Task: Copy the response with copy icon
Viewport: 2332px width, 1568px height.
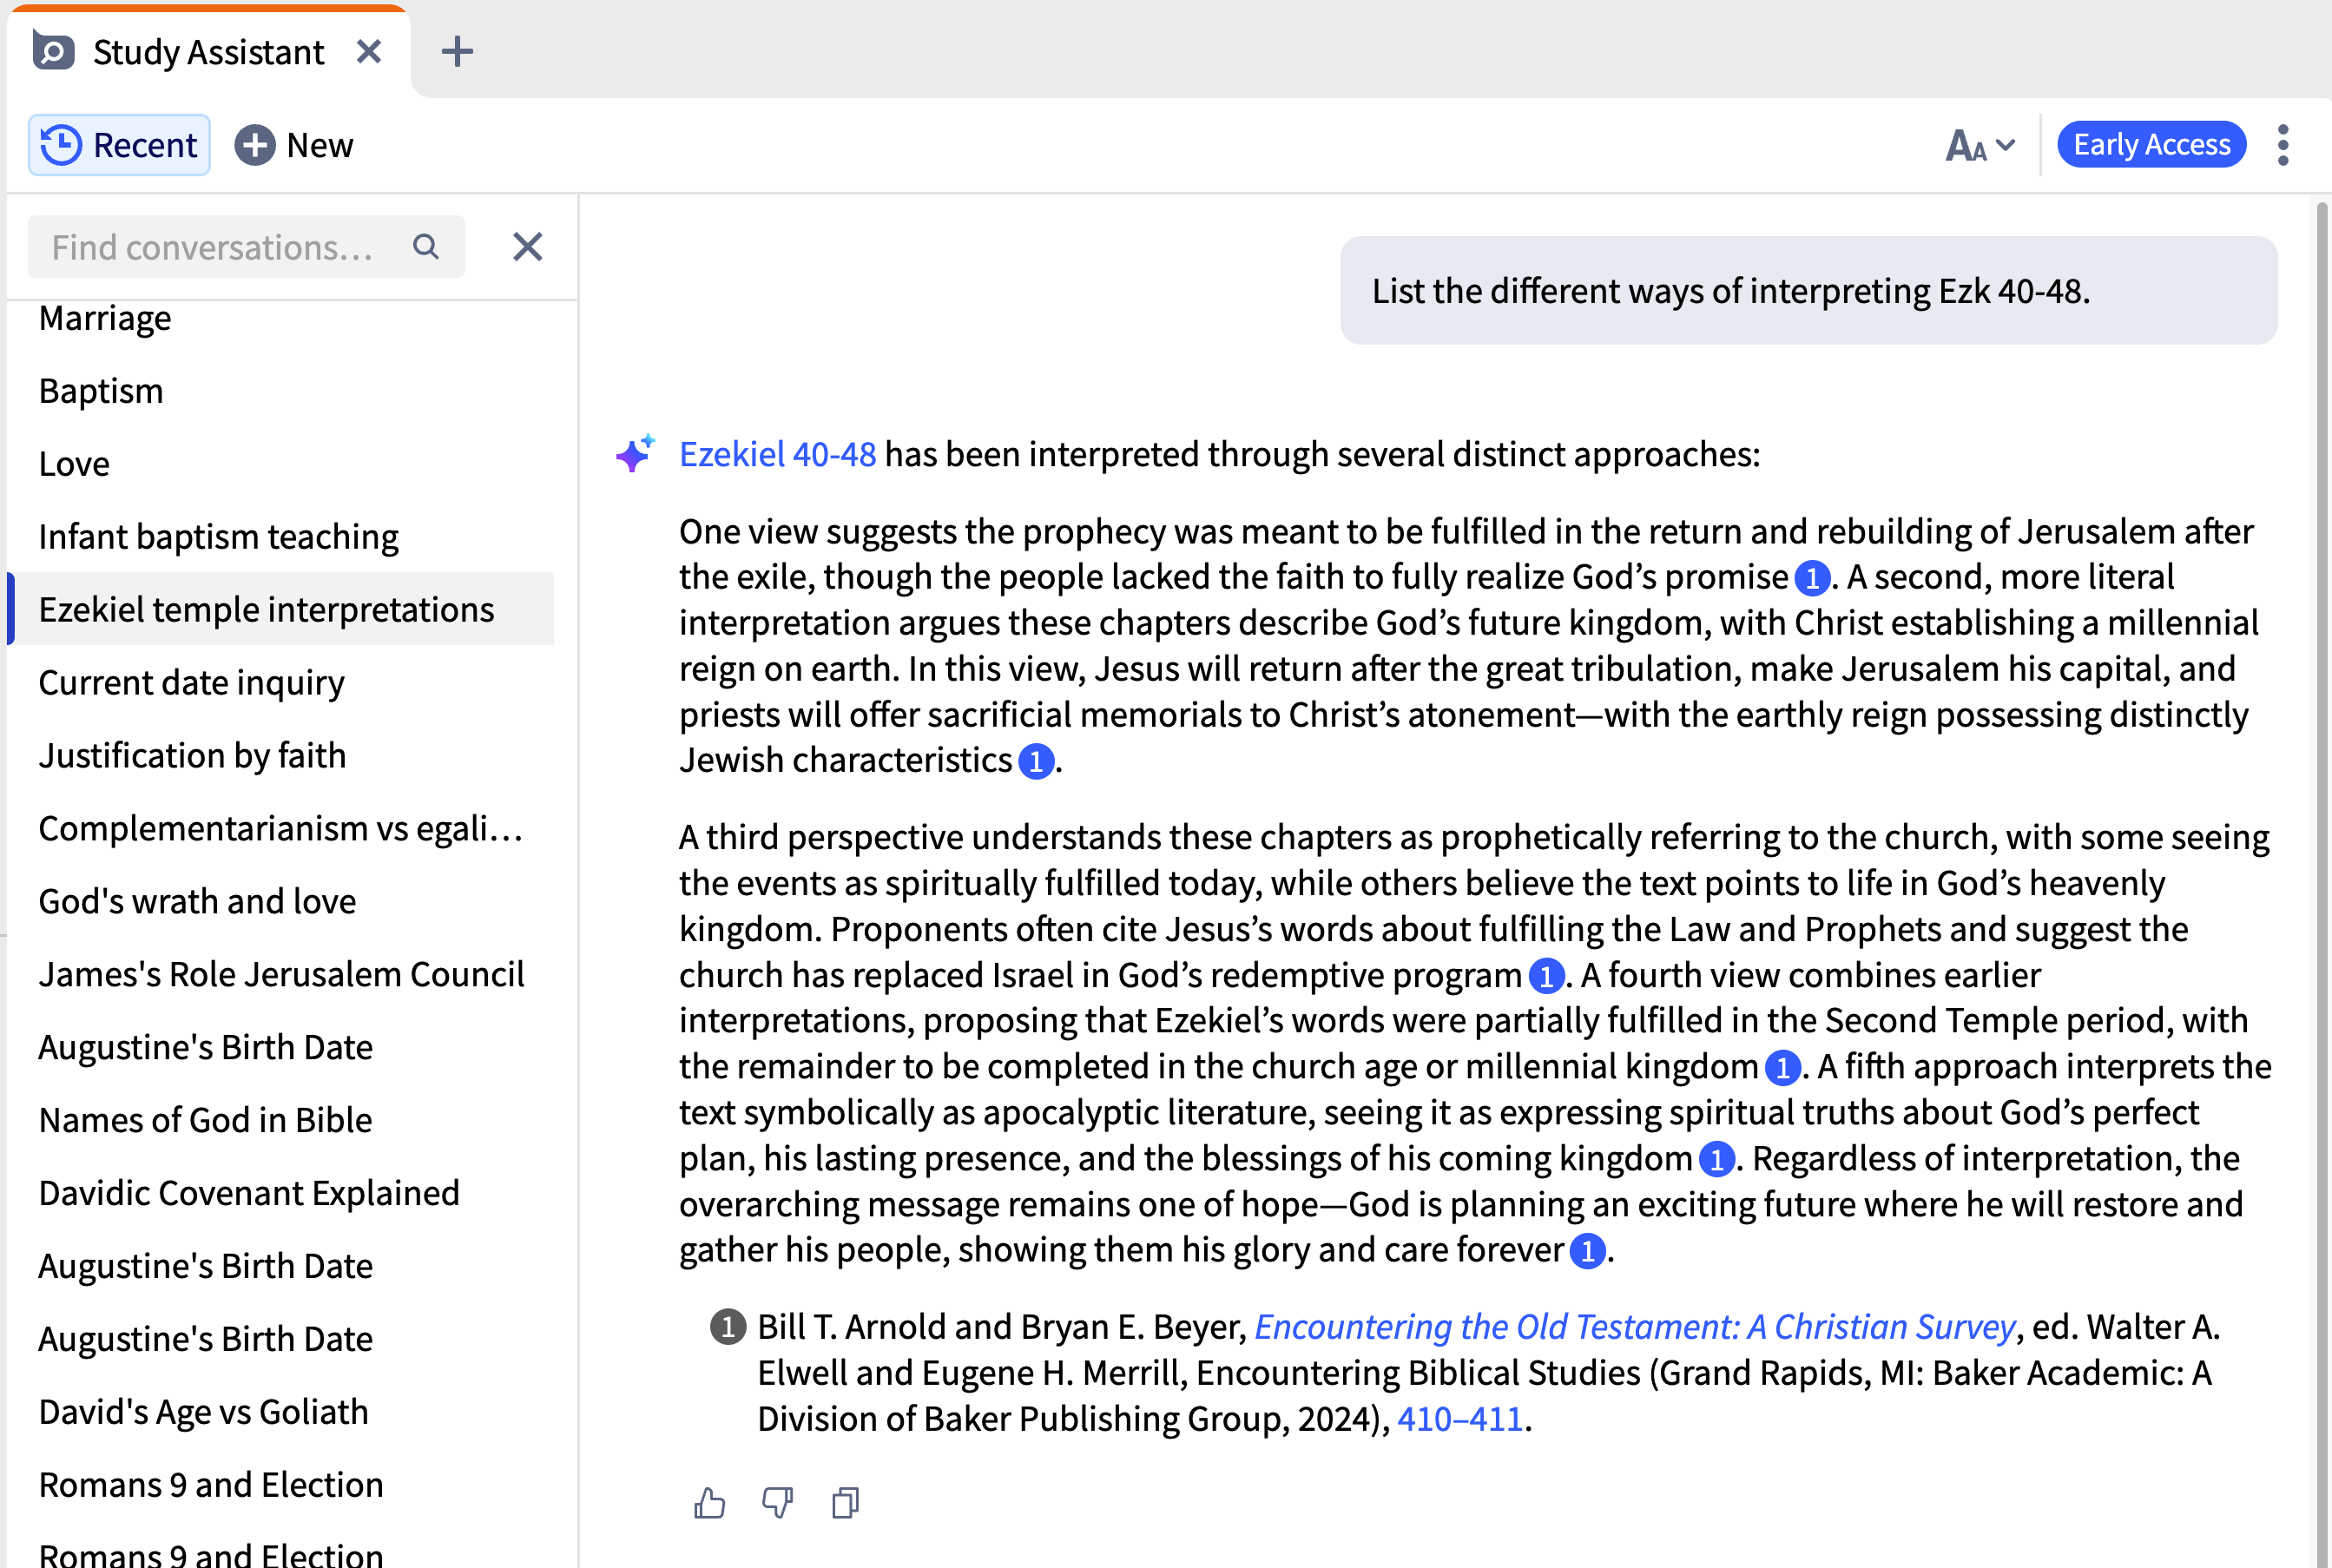Action: (x=845, y=1503)
